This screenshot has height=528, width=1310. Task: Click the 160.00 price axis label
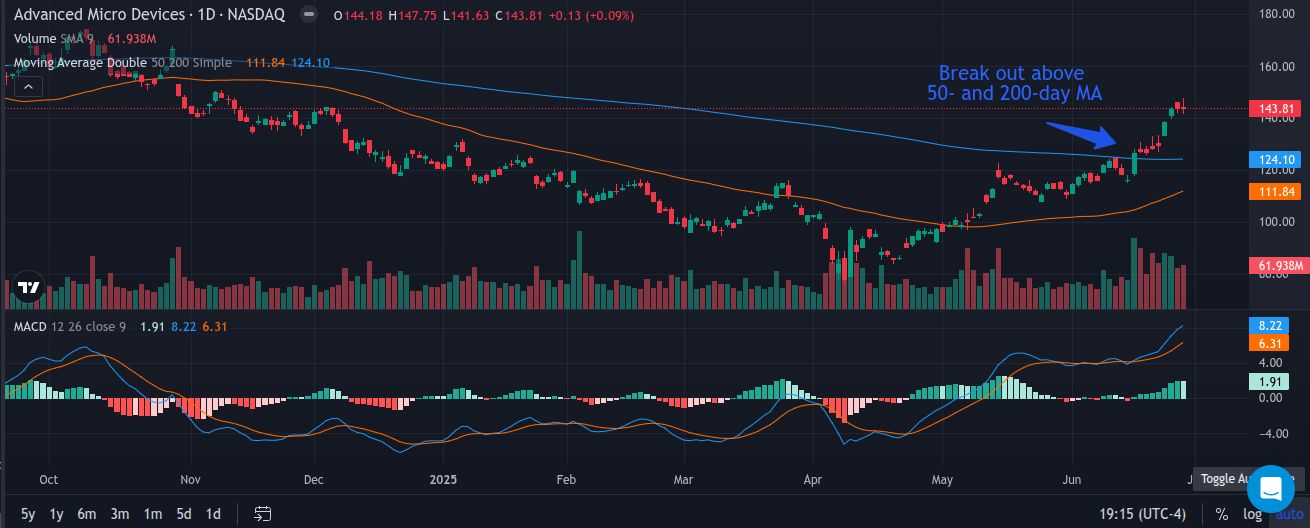pos(1278,67)
